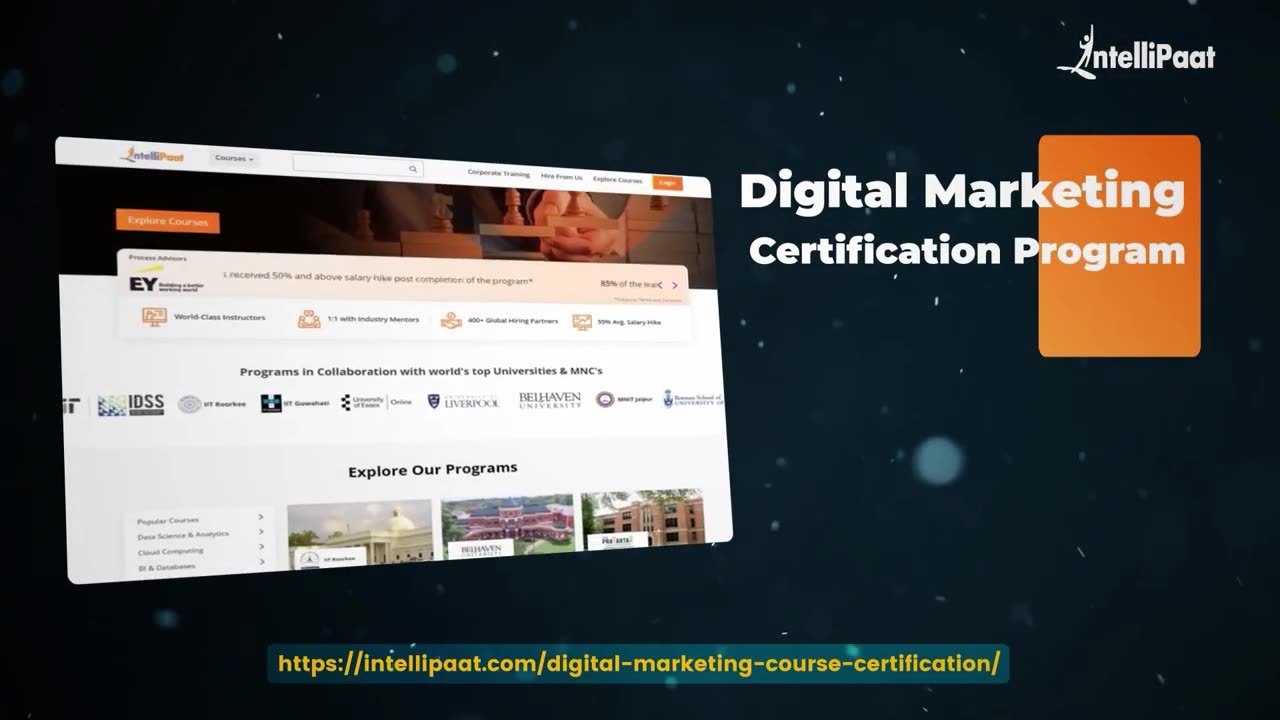
Task: Click the 'Digital Marketing' title text
Action: click(x=962, y=192)
